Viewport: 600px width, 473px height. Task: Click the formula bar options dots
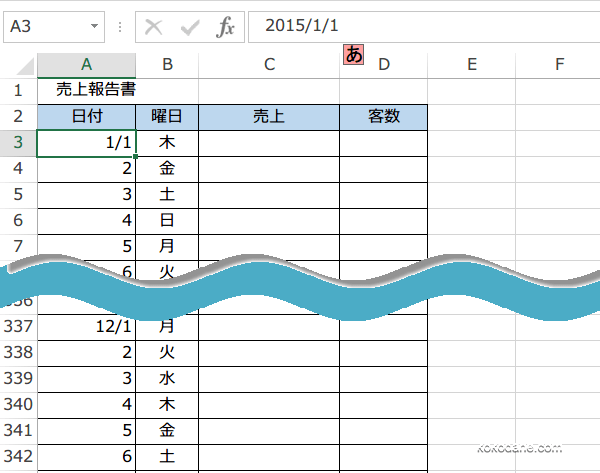tap(120, 27)
